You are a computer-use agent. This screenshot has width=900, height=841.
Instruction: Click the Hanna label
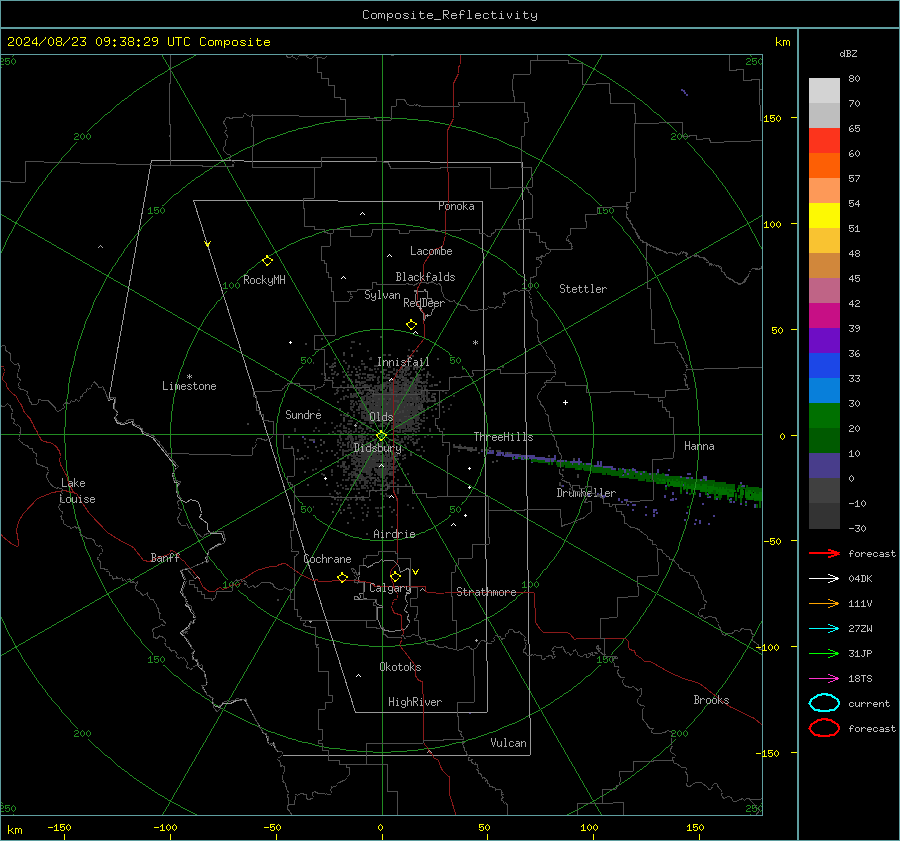point(699,446)
